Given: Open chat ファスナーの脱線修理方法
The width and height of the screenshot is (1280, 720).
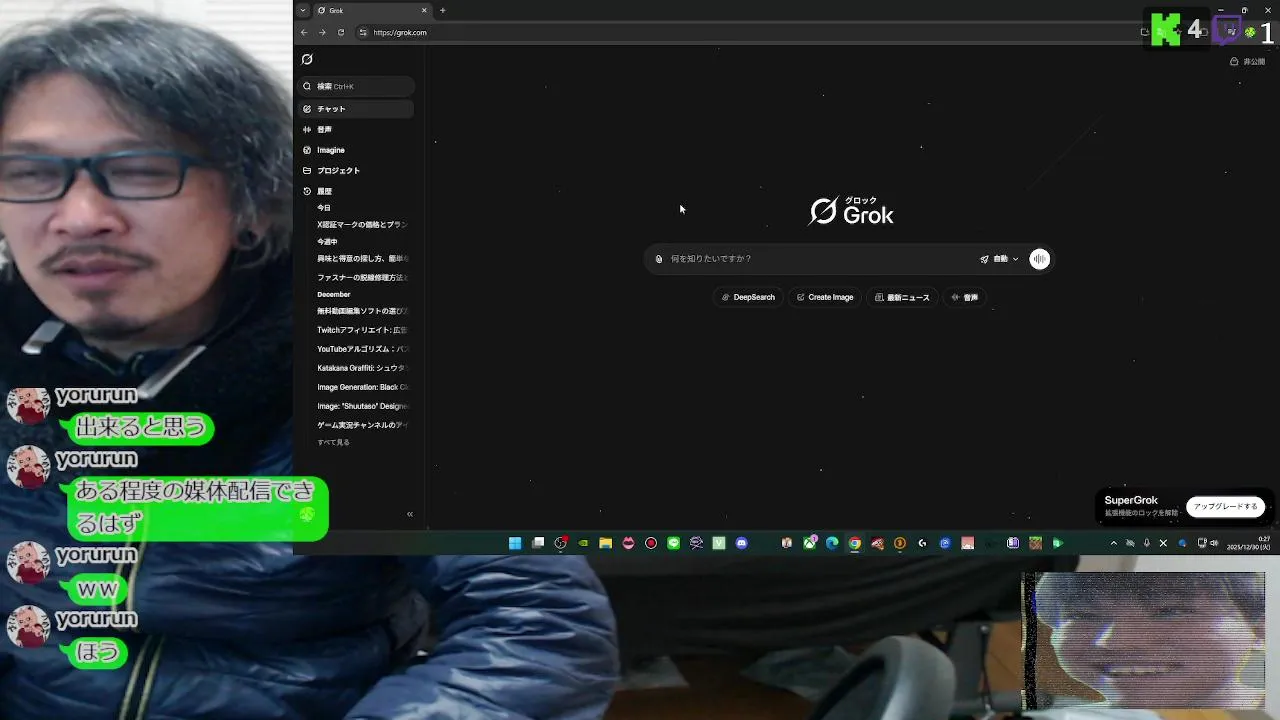Looking at the screenshot, I should (x=362, y=277).
